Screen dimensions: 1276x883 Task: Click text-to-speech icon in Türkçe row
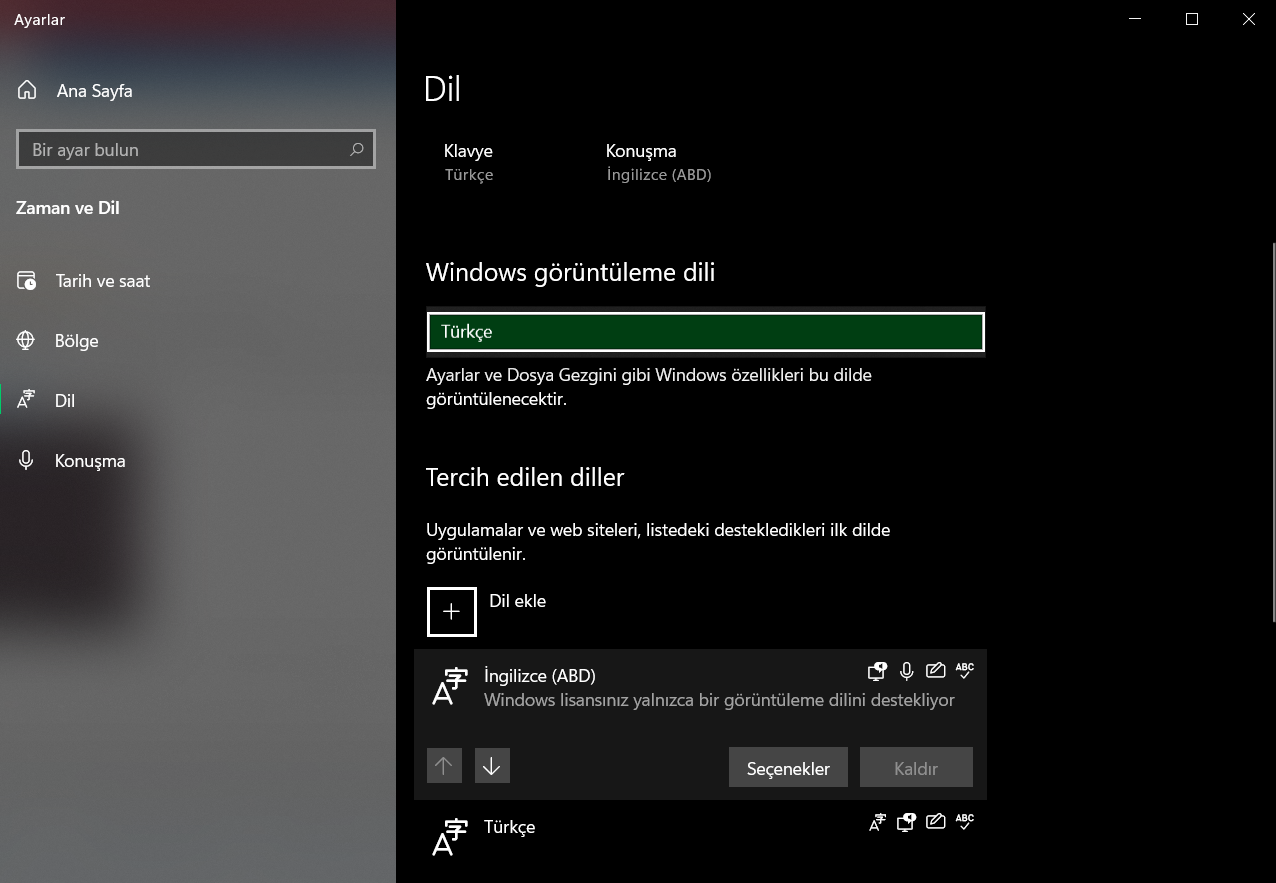coord(906,822)
